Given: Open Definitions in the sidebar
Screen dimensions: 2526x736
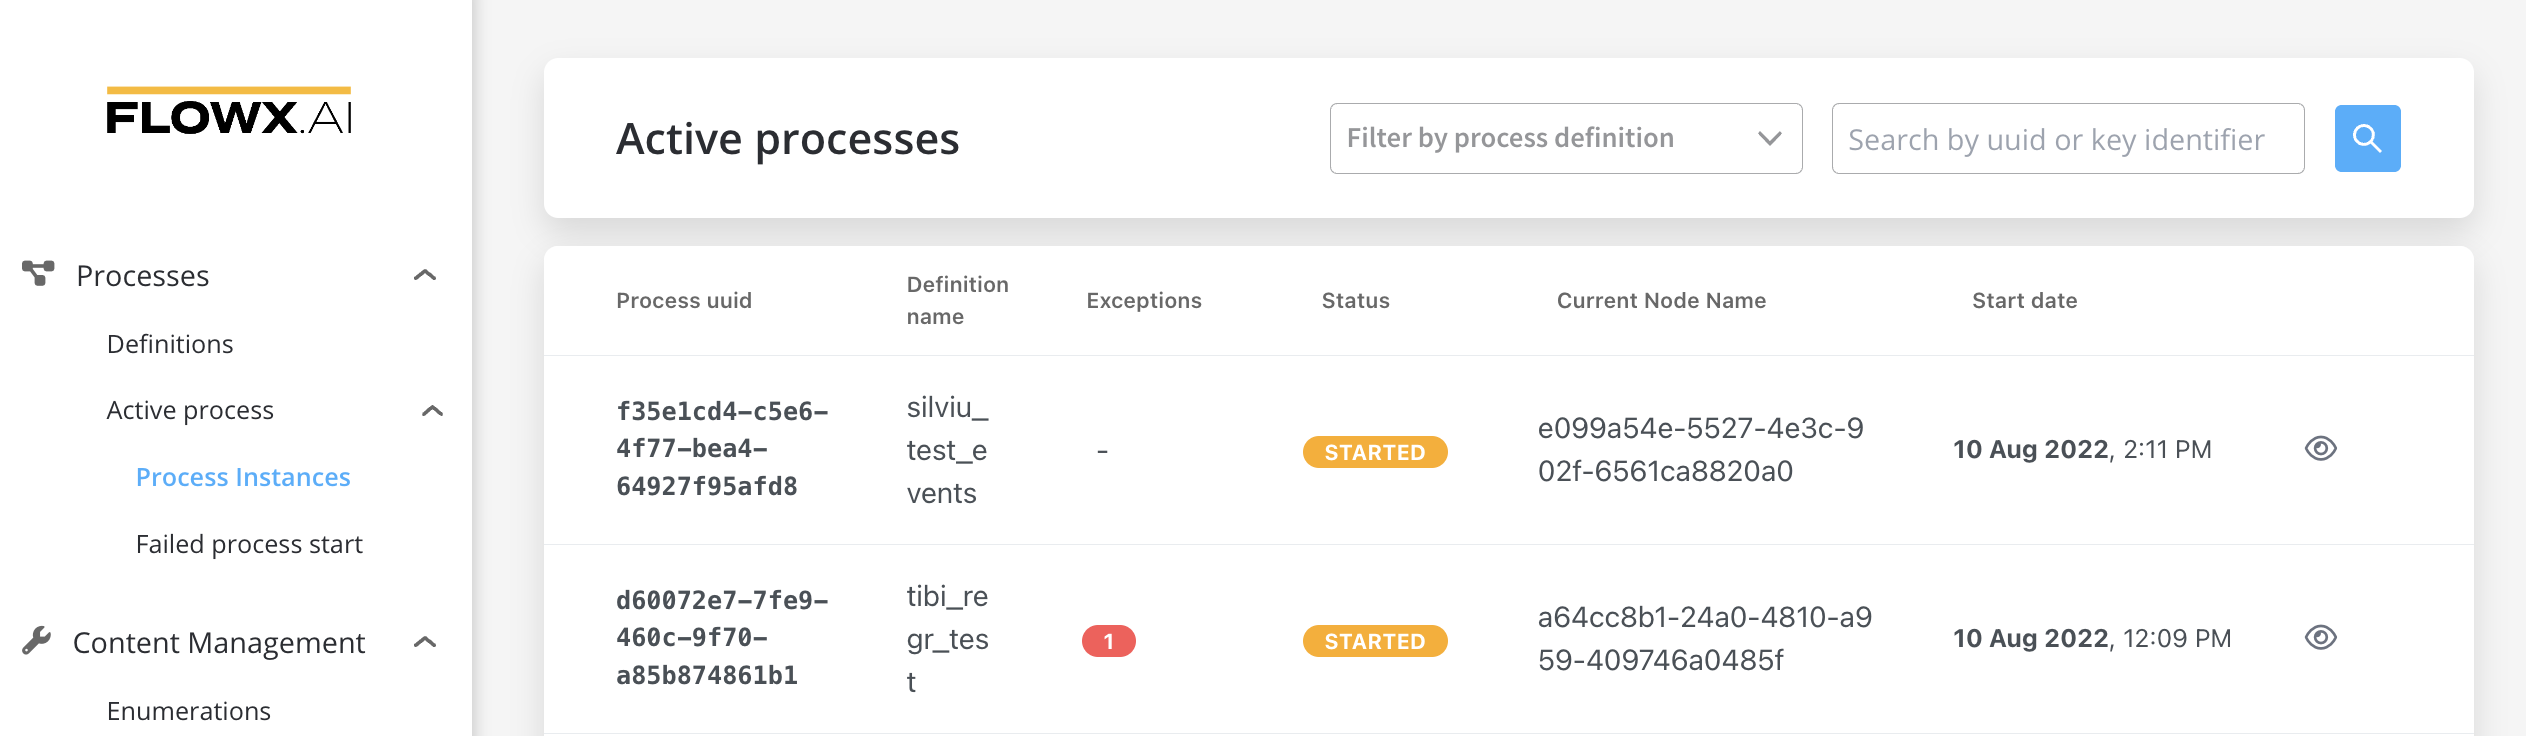Looking at the screenshot, I should click(x=170, y=344).
